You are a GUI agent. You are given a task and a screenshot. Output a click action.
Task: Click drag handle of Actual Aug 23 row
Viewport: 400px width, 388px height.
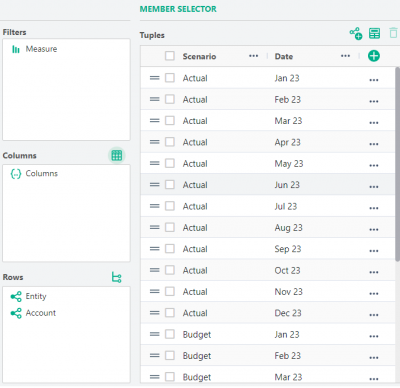click(154, 228)
